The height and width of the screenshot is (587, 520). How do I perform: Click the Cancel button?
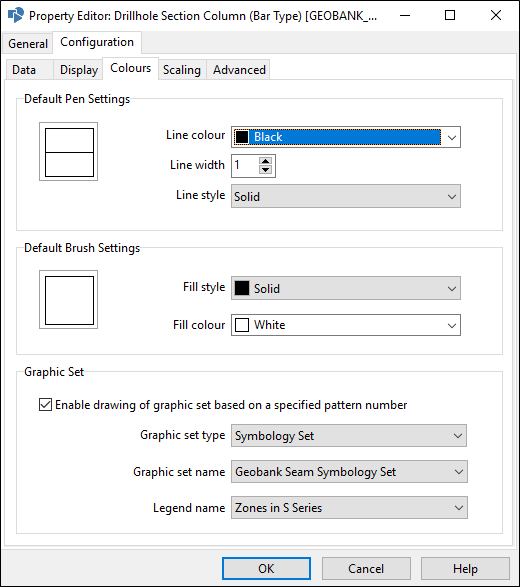366,569
